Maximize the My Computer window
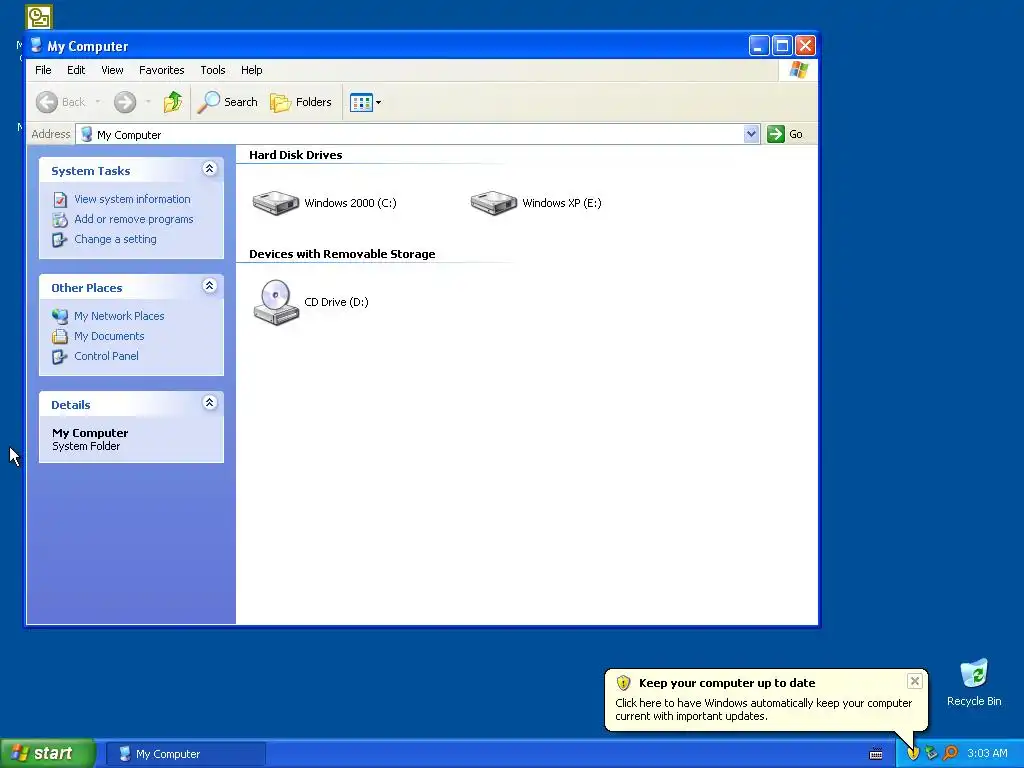This screenshot has width=1024, height=768. (782, 46)
